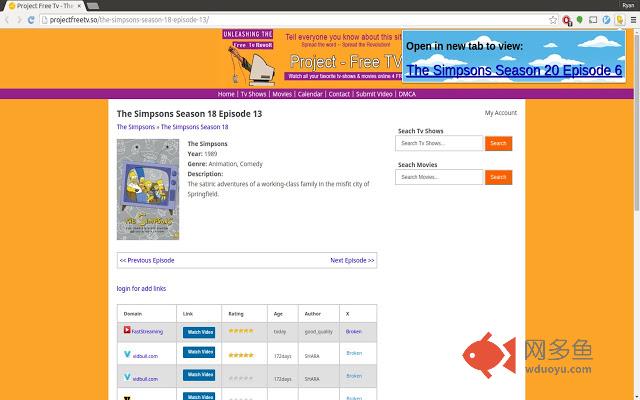The width and height of the screenshot is (640, 400).
Task: Click the address bar URL
Action: [x=129, y=20]
